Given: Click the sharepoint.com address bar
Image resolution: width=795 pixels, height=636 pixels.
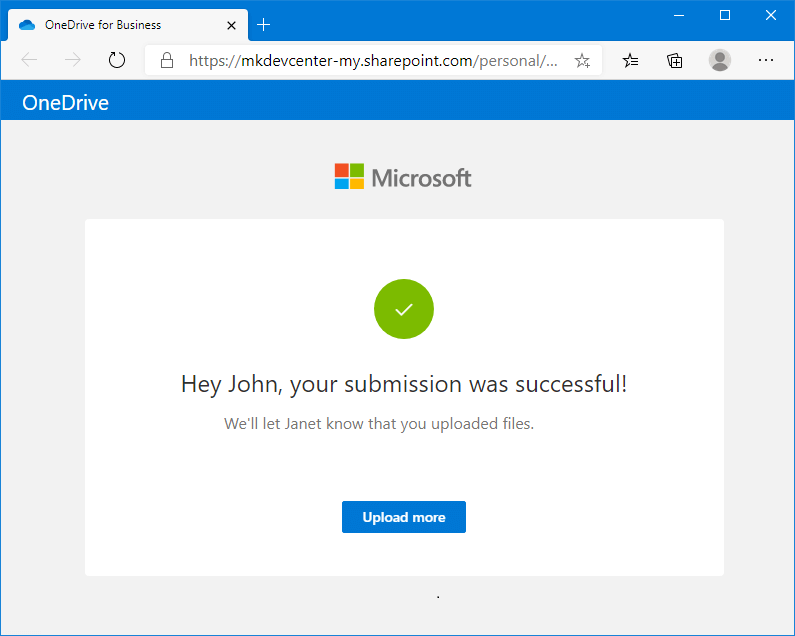Looking at the screenshot, I should click(x=373, y=60).
